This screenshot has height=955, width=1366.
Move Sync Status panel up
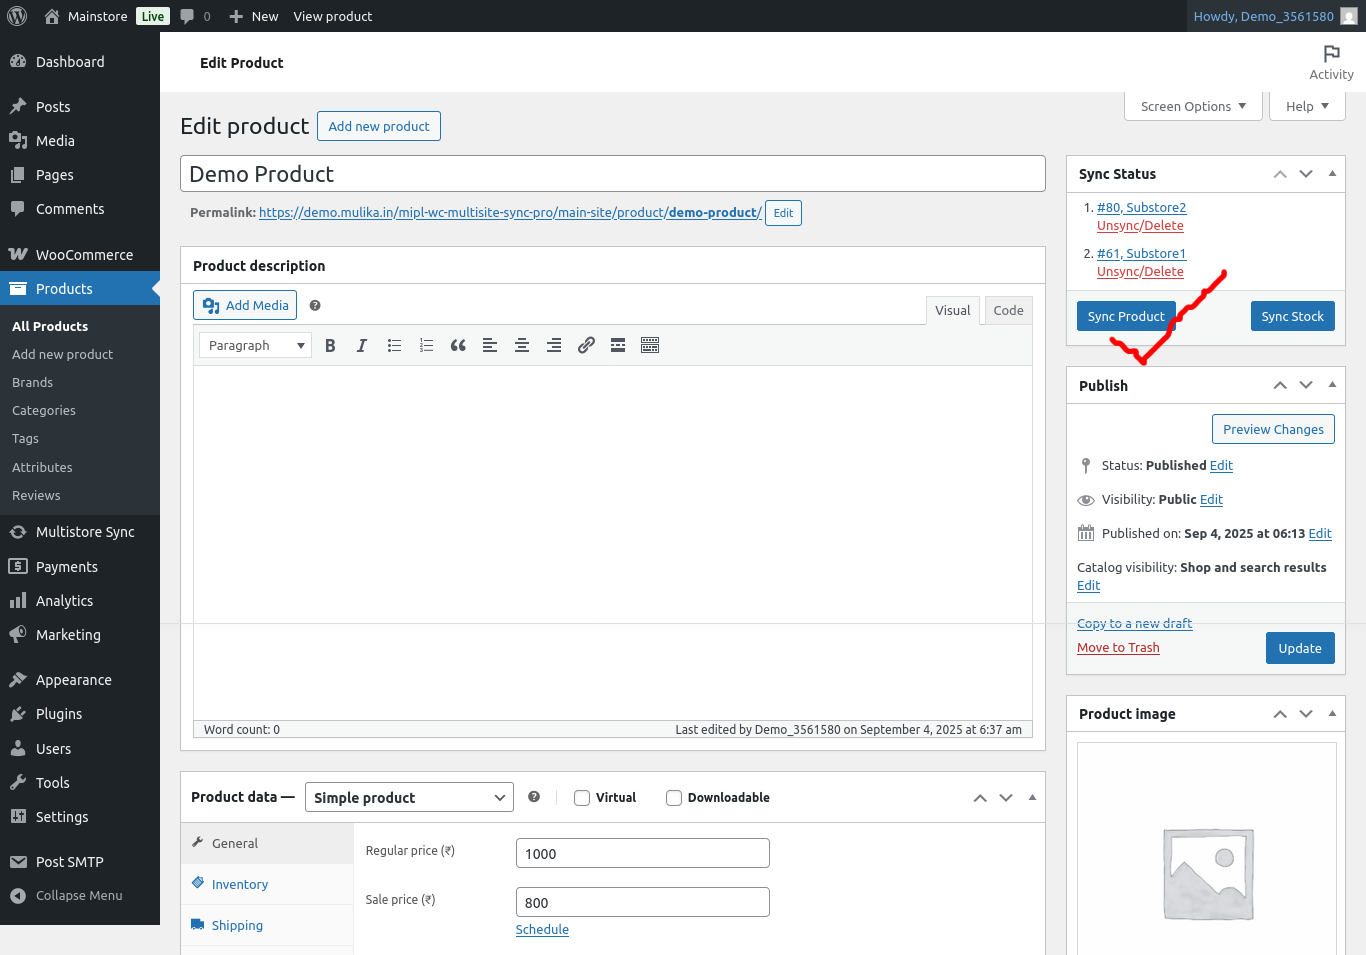click(x=1280, y=174)
